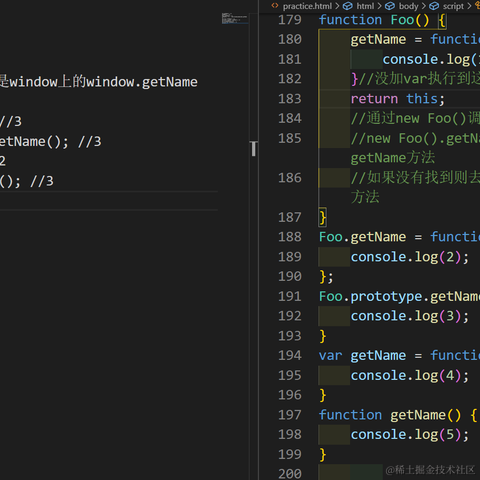Click the left editor vertical scrollbar thumb
This screenshot has height=480, width=480.
254,149
